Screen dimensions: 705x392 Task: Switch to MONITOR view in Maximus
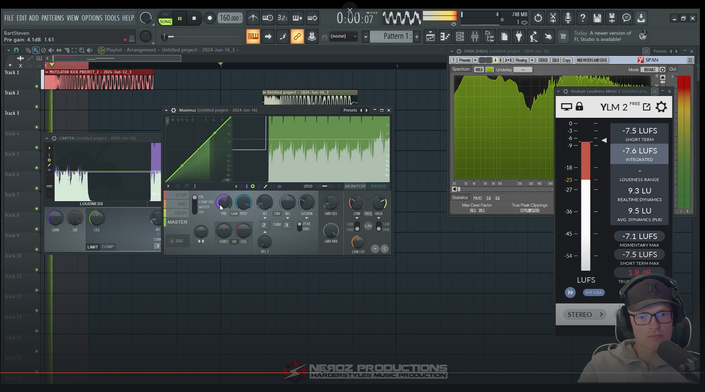click(x=355, y=186)
